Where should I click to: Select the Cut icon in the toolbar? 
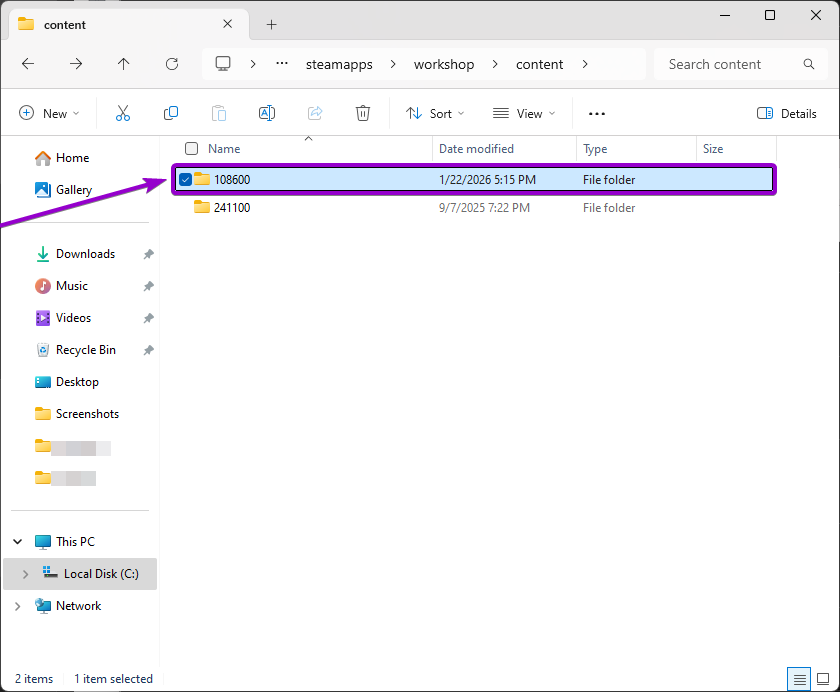122,113
